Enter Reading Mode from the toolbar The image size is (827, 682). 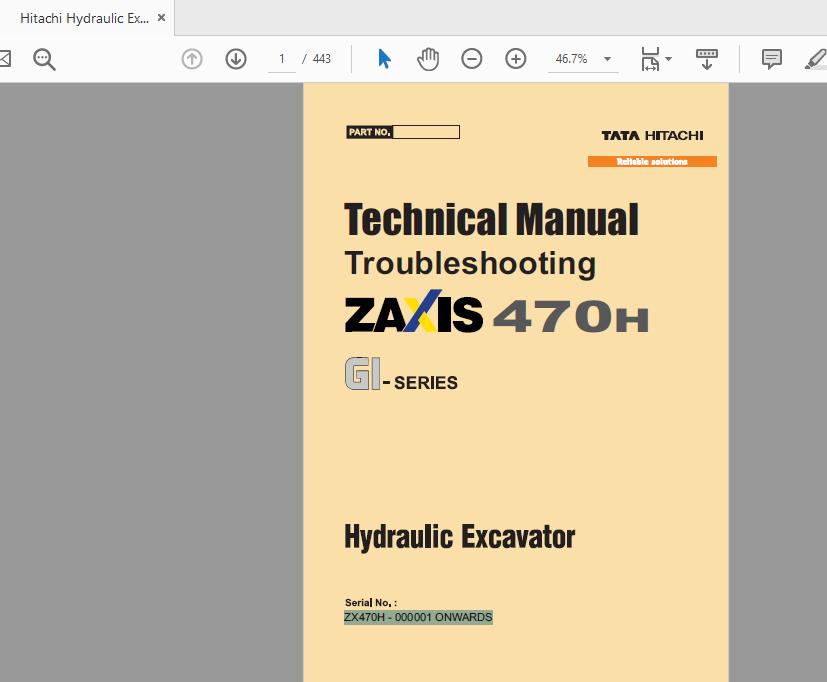[x=707, y=58]
